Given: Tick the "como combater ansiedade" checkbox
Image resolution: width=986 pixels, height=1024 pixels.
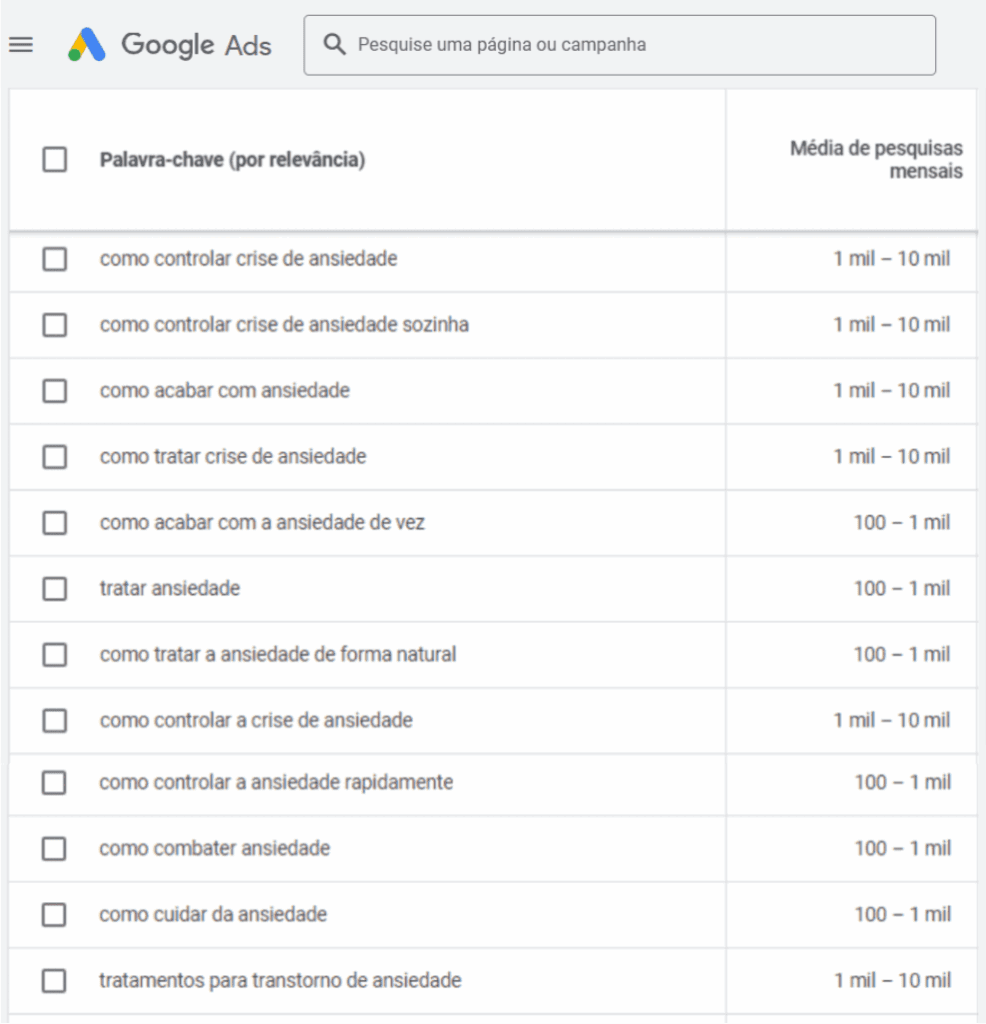Looking at the screenshot, I should click(x=55, y=849).
